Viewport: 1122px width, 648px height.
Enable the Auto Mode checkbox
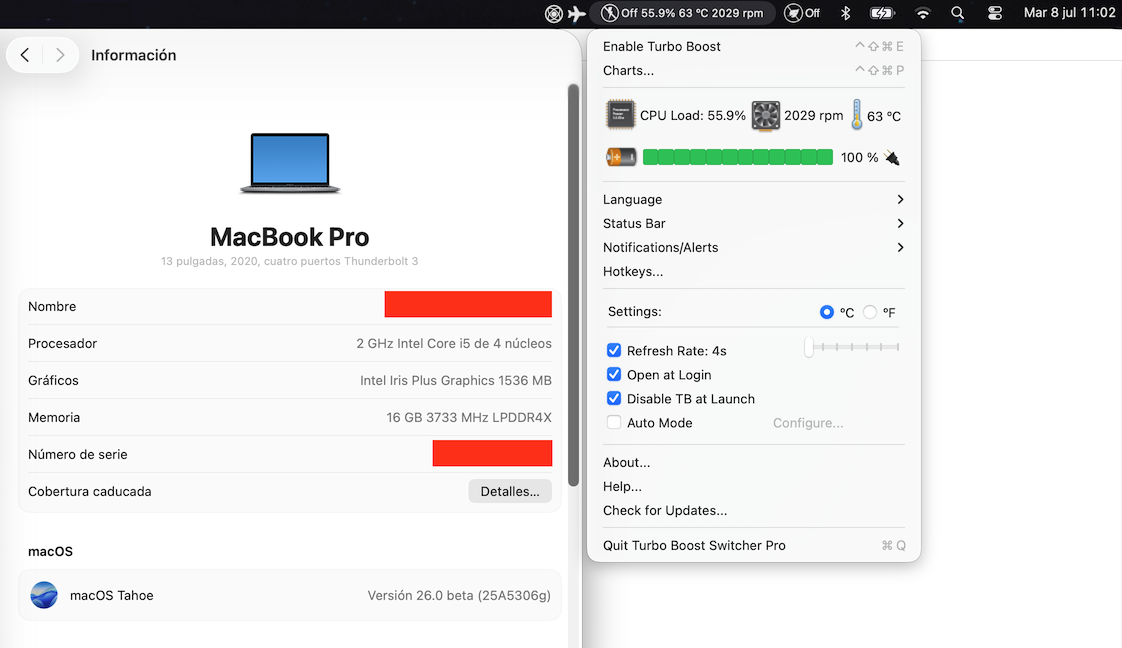pyautogui.click(x=614, y=423)
